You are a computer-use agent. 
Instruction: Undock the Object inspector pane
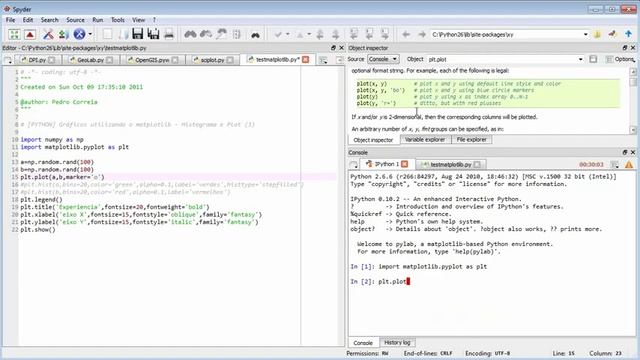pyautogui.click(x=624, y=48)
